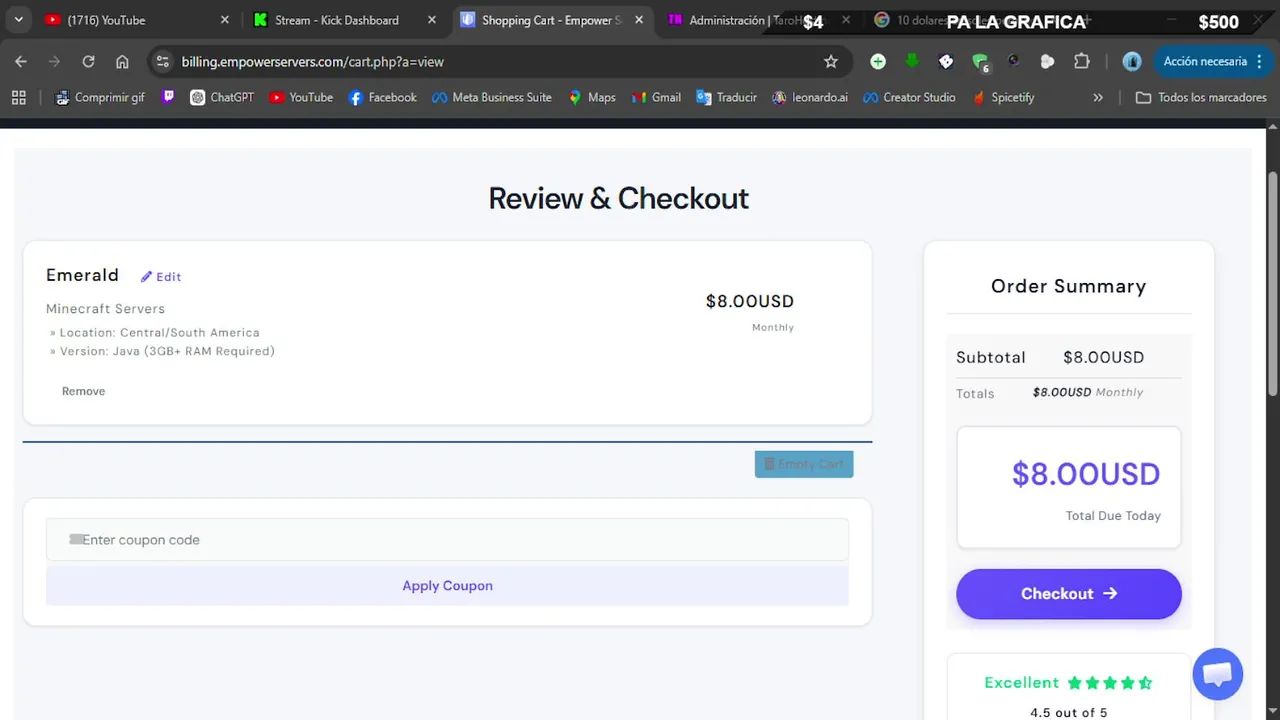Open the live chat bubble

[x=1217, y=673]
